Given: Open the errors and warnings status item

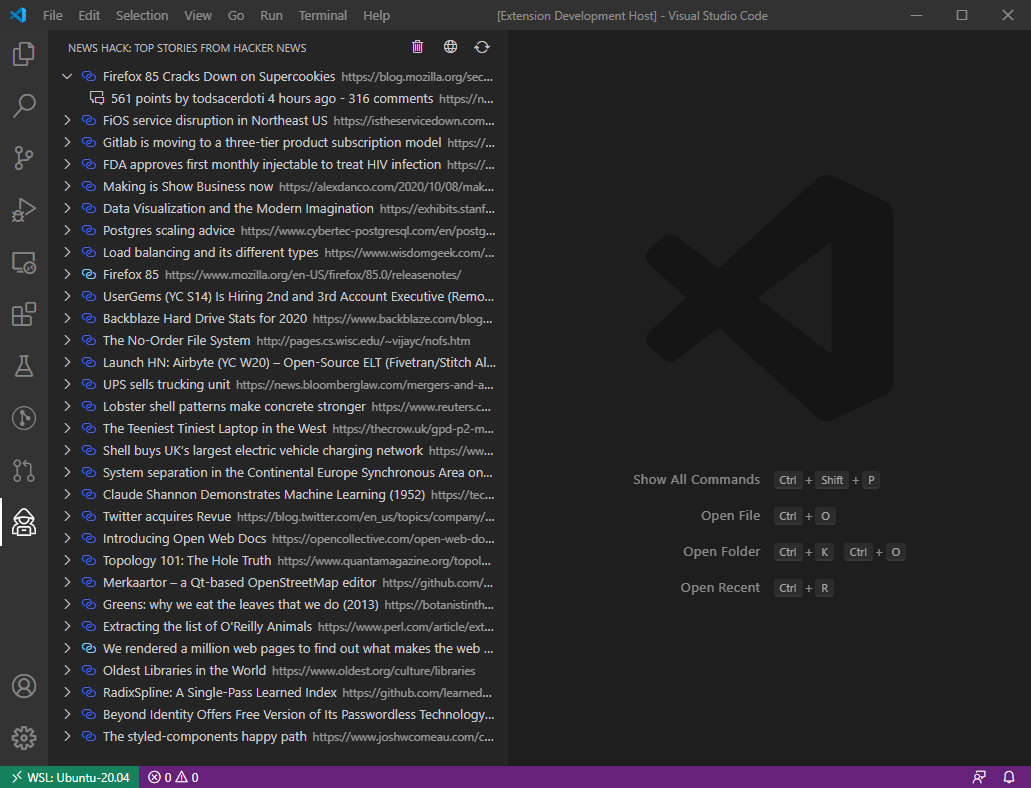Looking at the screenshot, I should click(174, 777).
